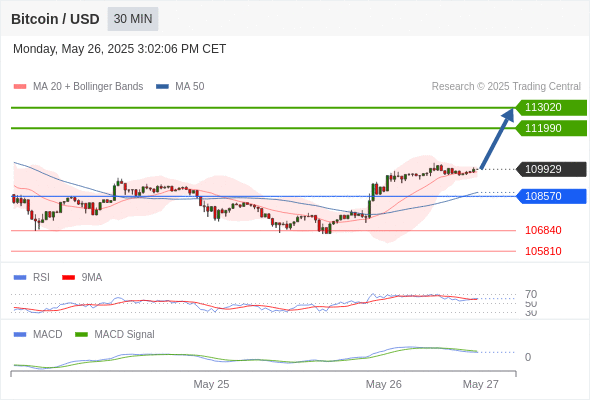Click the Research © 2025 Trading Central text
The width and height of the screenshot is (590, 400).
pyautogui.click(x=506, y=87)
